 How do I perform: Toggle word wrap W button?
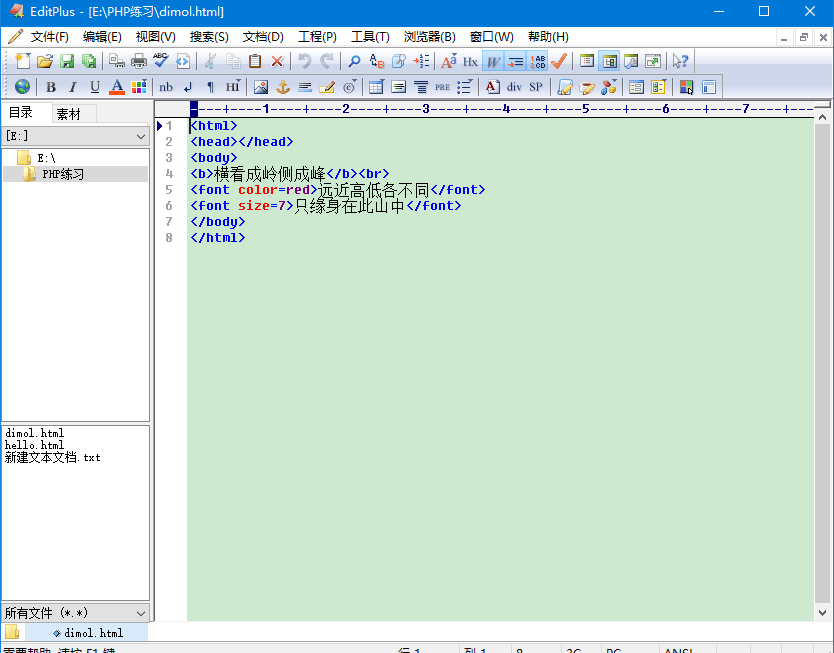point(493,61)
